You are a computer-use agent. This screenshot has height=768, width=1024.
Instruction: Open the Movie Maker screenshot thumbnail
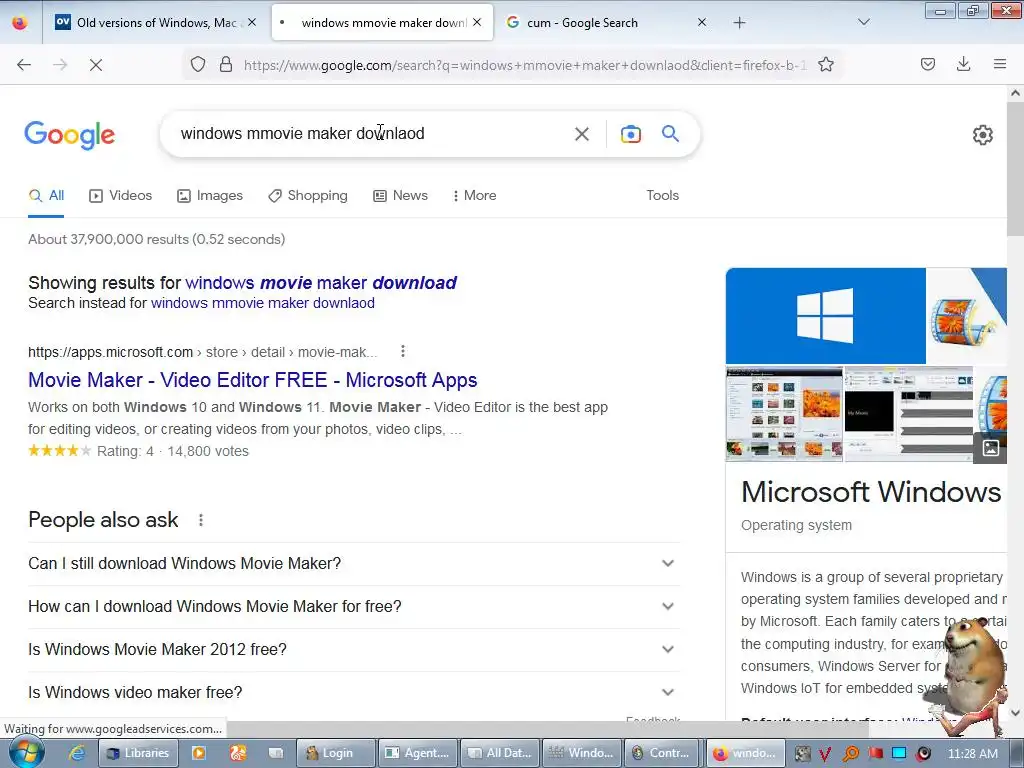coord(784,414)
